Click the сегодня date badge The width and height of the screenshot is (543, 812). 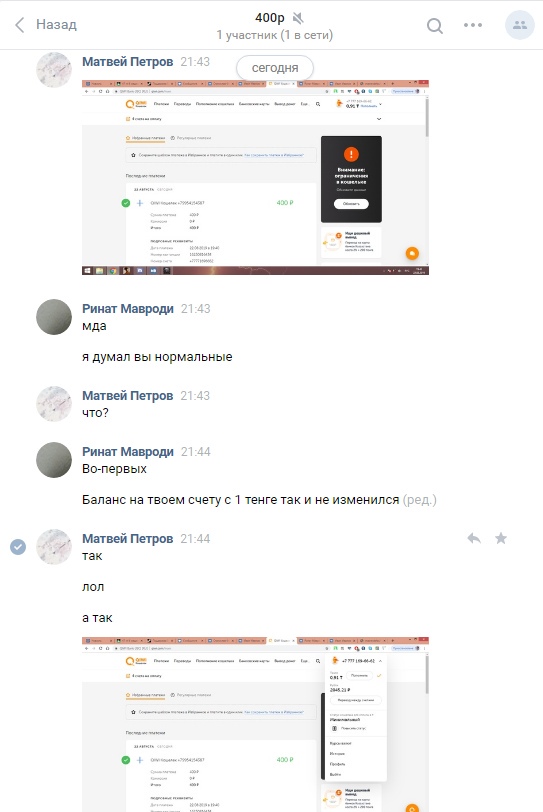coord(275,68)
